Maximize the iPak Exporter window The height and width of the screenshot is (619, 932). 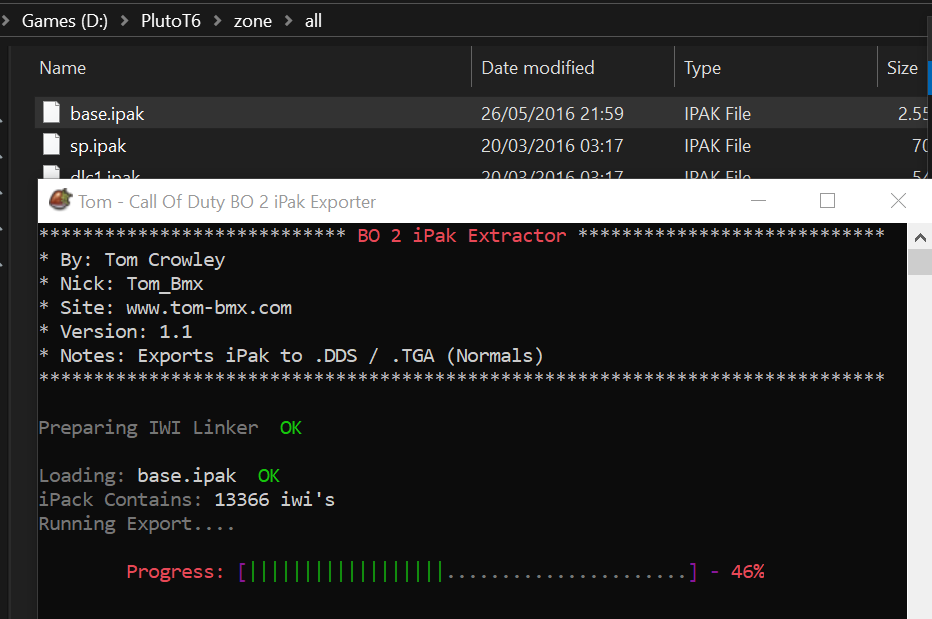point(827,201)
